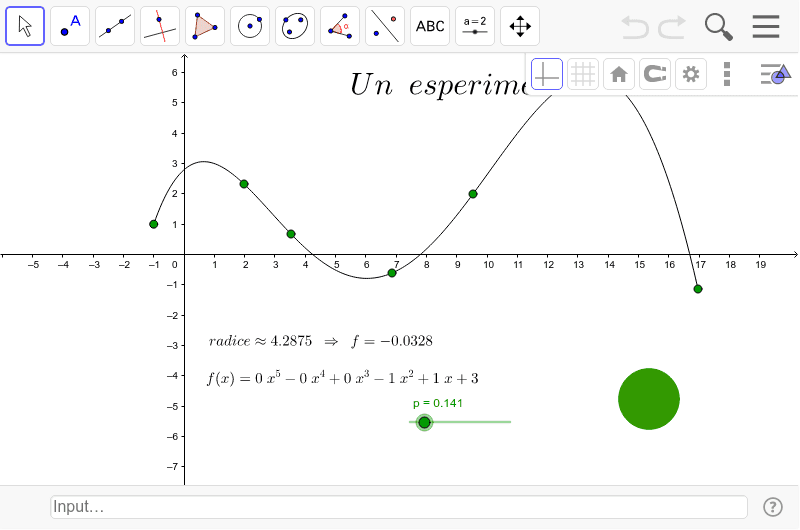Toggle the style bar views icon
This screenshot has height=530, width=800.
(x=776, y=74)
